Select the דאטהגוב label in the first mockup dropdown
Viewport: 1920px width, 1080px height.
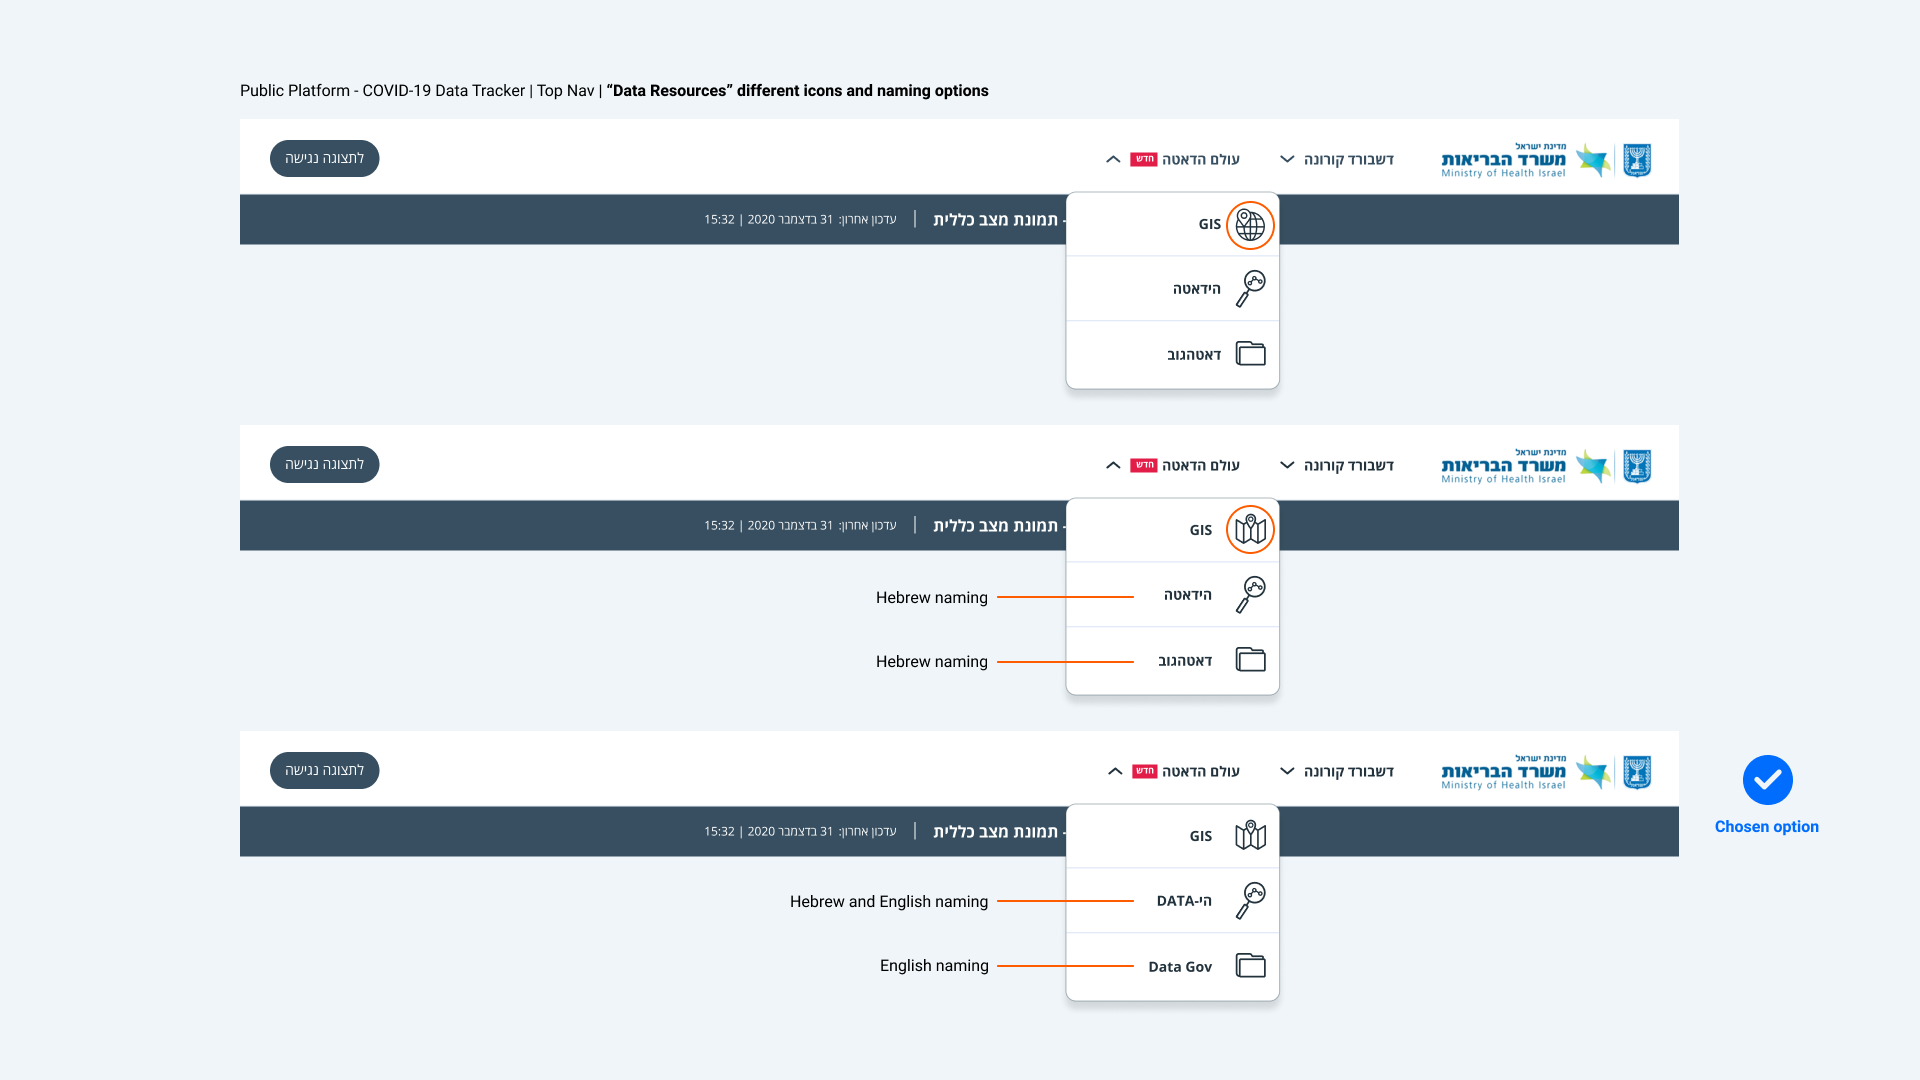point(1194,355)
